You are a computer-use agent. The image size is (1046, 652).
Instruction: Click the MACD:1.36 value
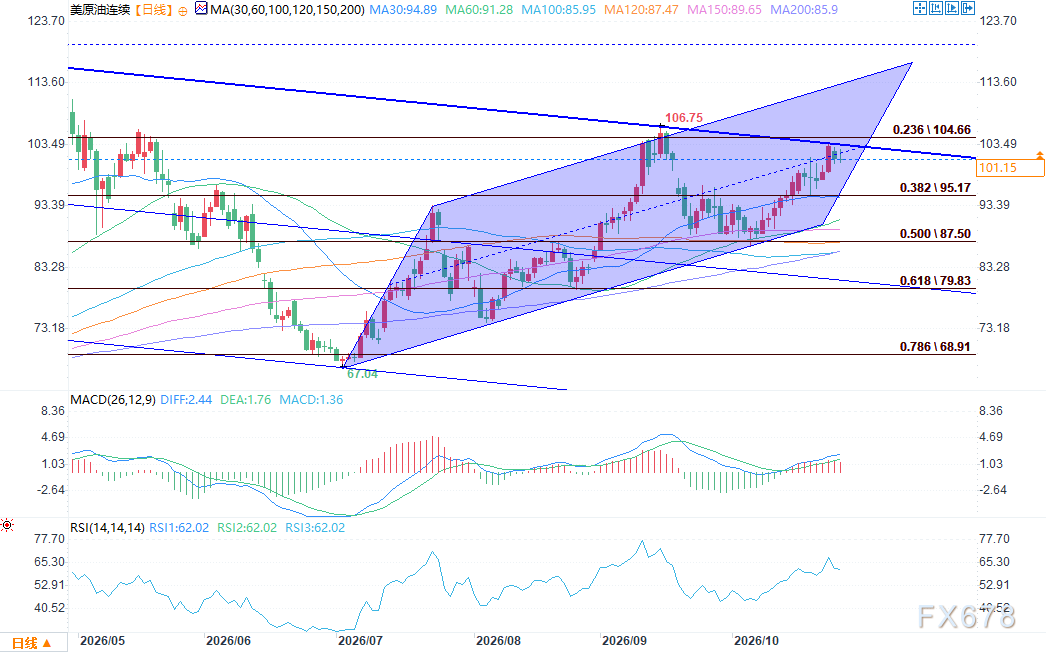(311, 400)
